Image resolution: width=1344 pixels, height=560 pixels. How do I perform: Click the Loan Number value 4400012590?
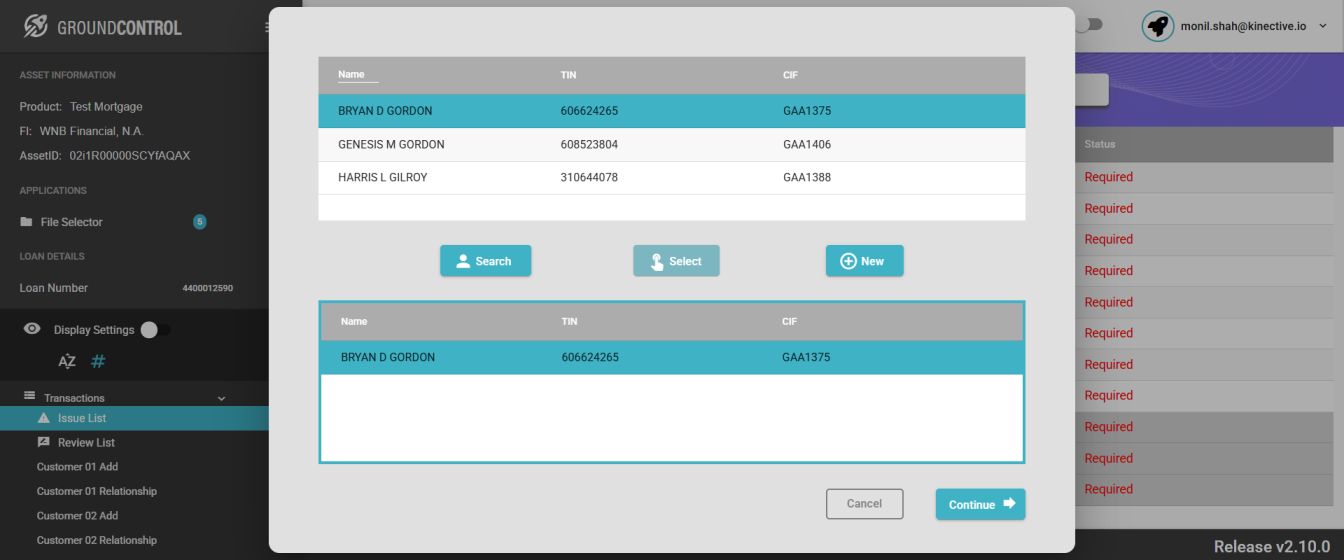pos(208,288)
